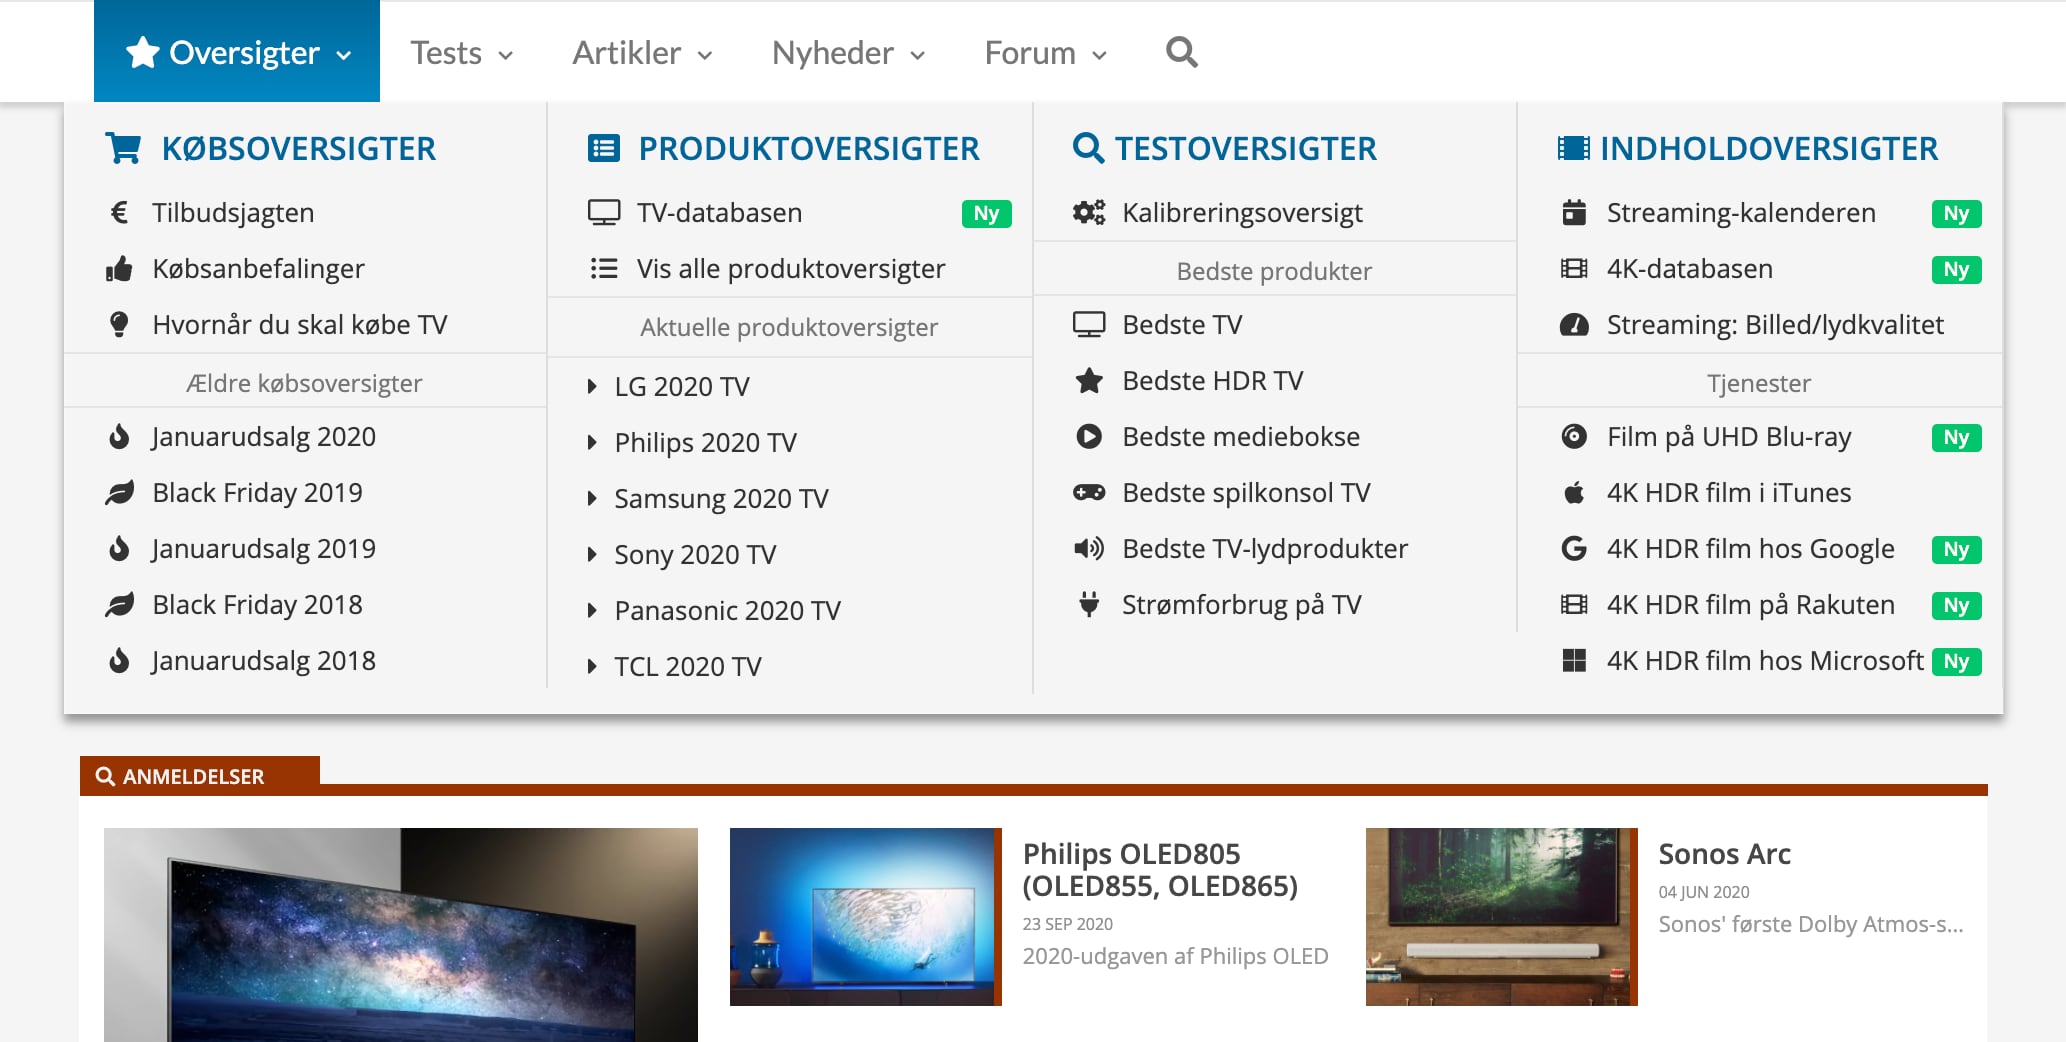The image size is (2066, 1042).
Task: Click the euro icon next to Tilbudsjagten
Action: (119, 212)
